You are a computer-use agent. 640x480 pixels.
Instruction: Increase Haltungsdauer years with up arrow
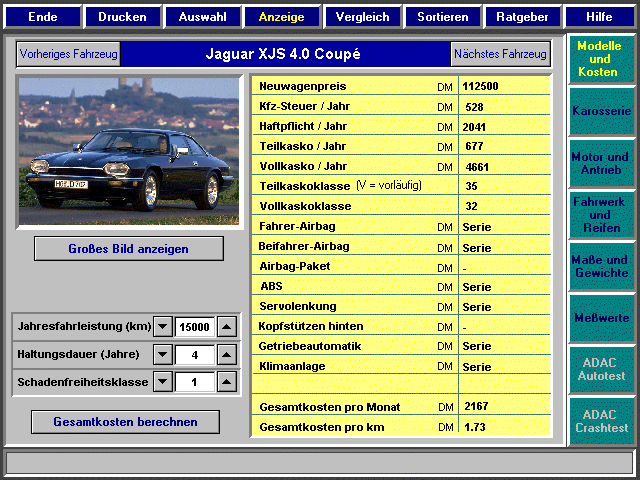point(227,354)
